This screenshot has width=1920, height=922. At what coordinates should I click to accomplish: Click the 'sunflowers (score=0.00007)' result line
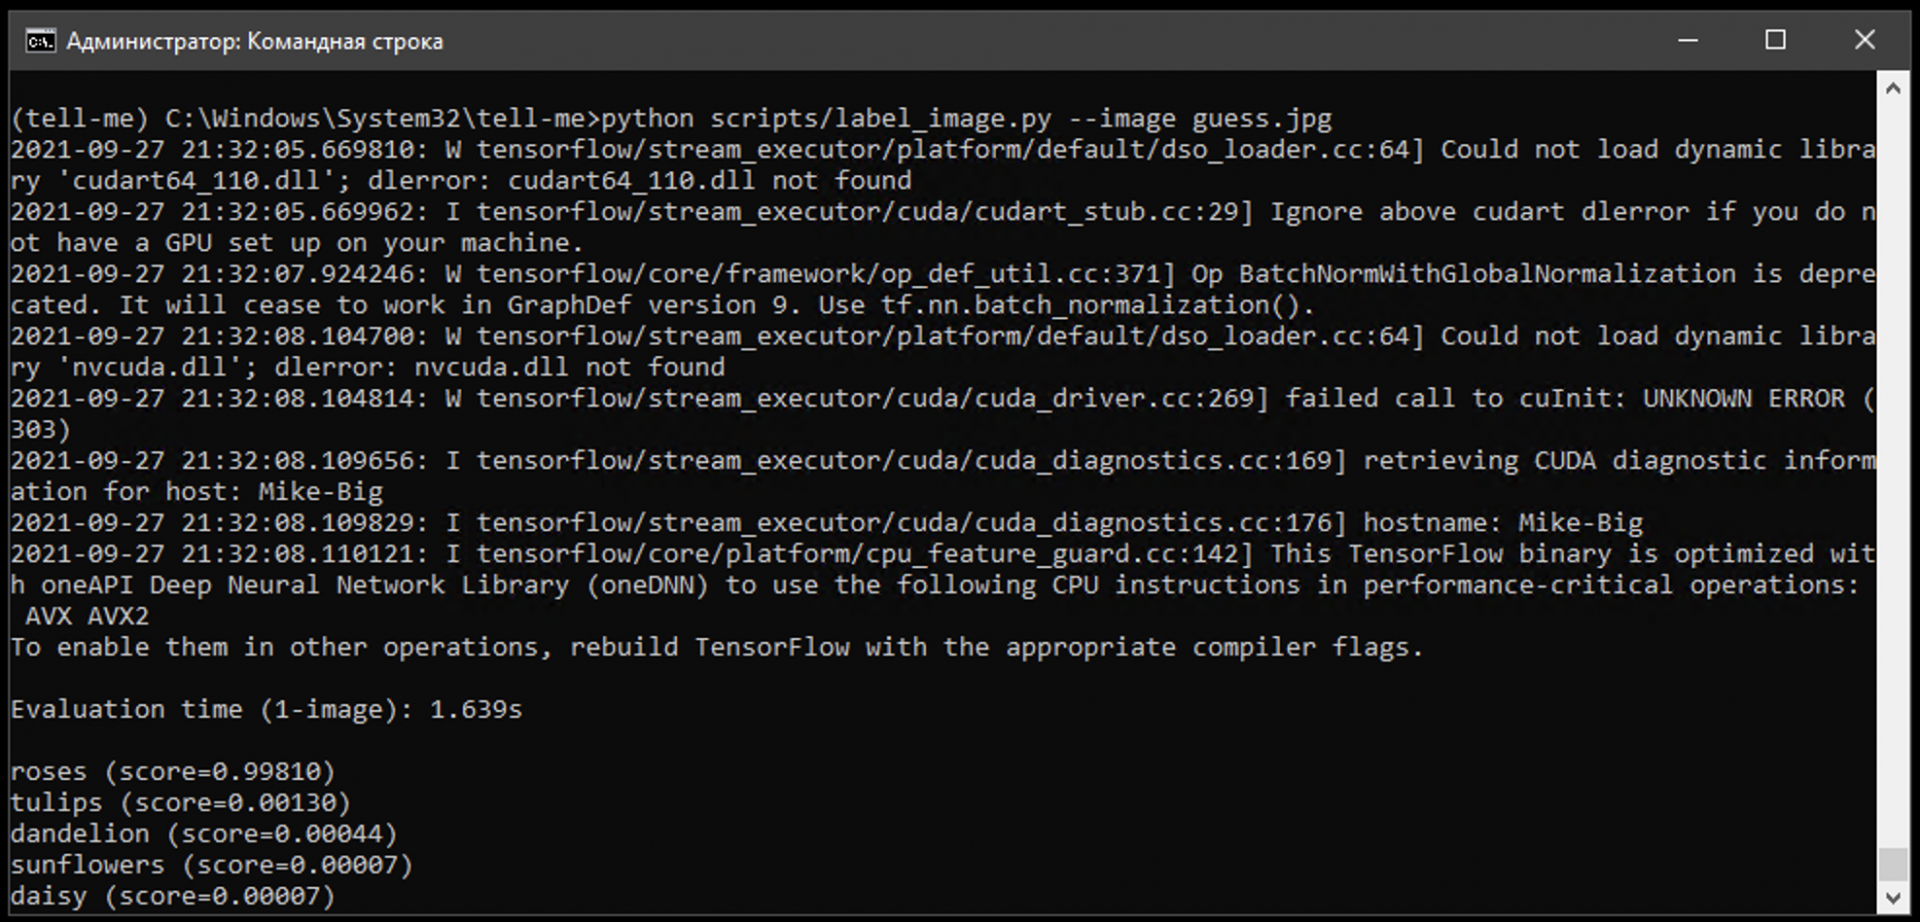pyautogui.click(x=211, y=865)
